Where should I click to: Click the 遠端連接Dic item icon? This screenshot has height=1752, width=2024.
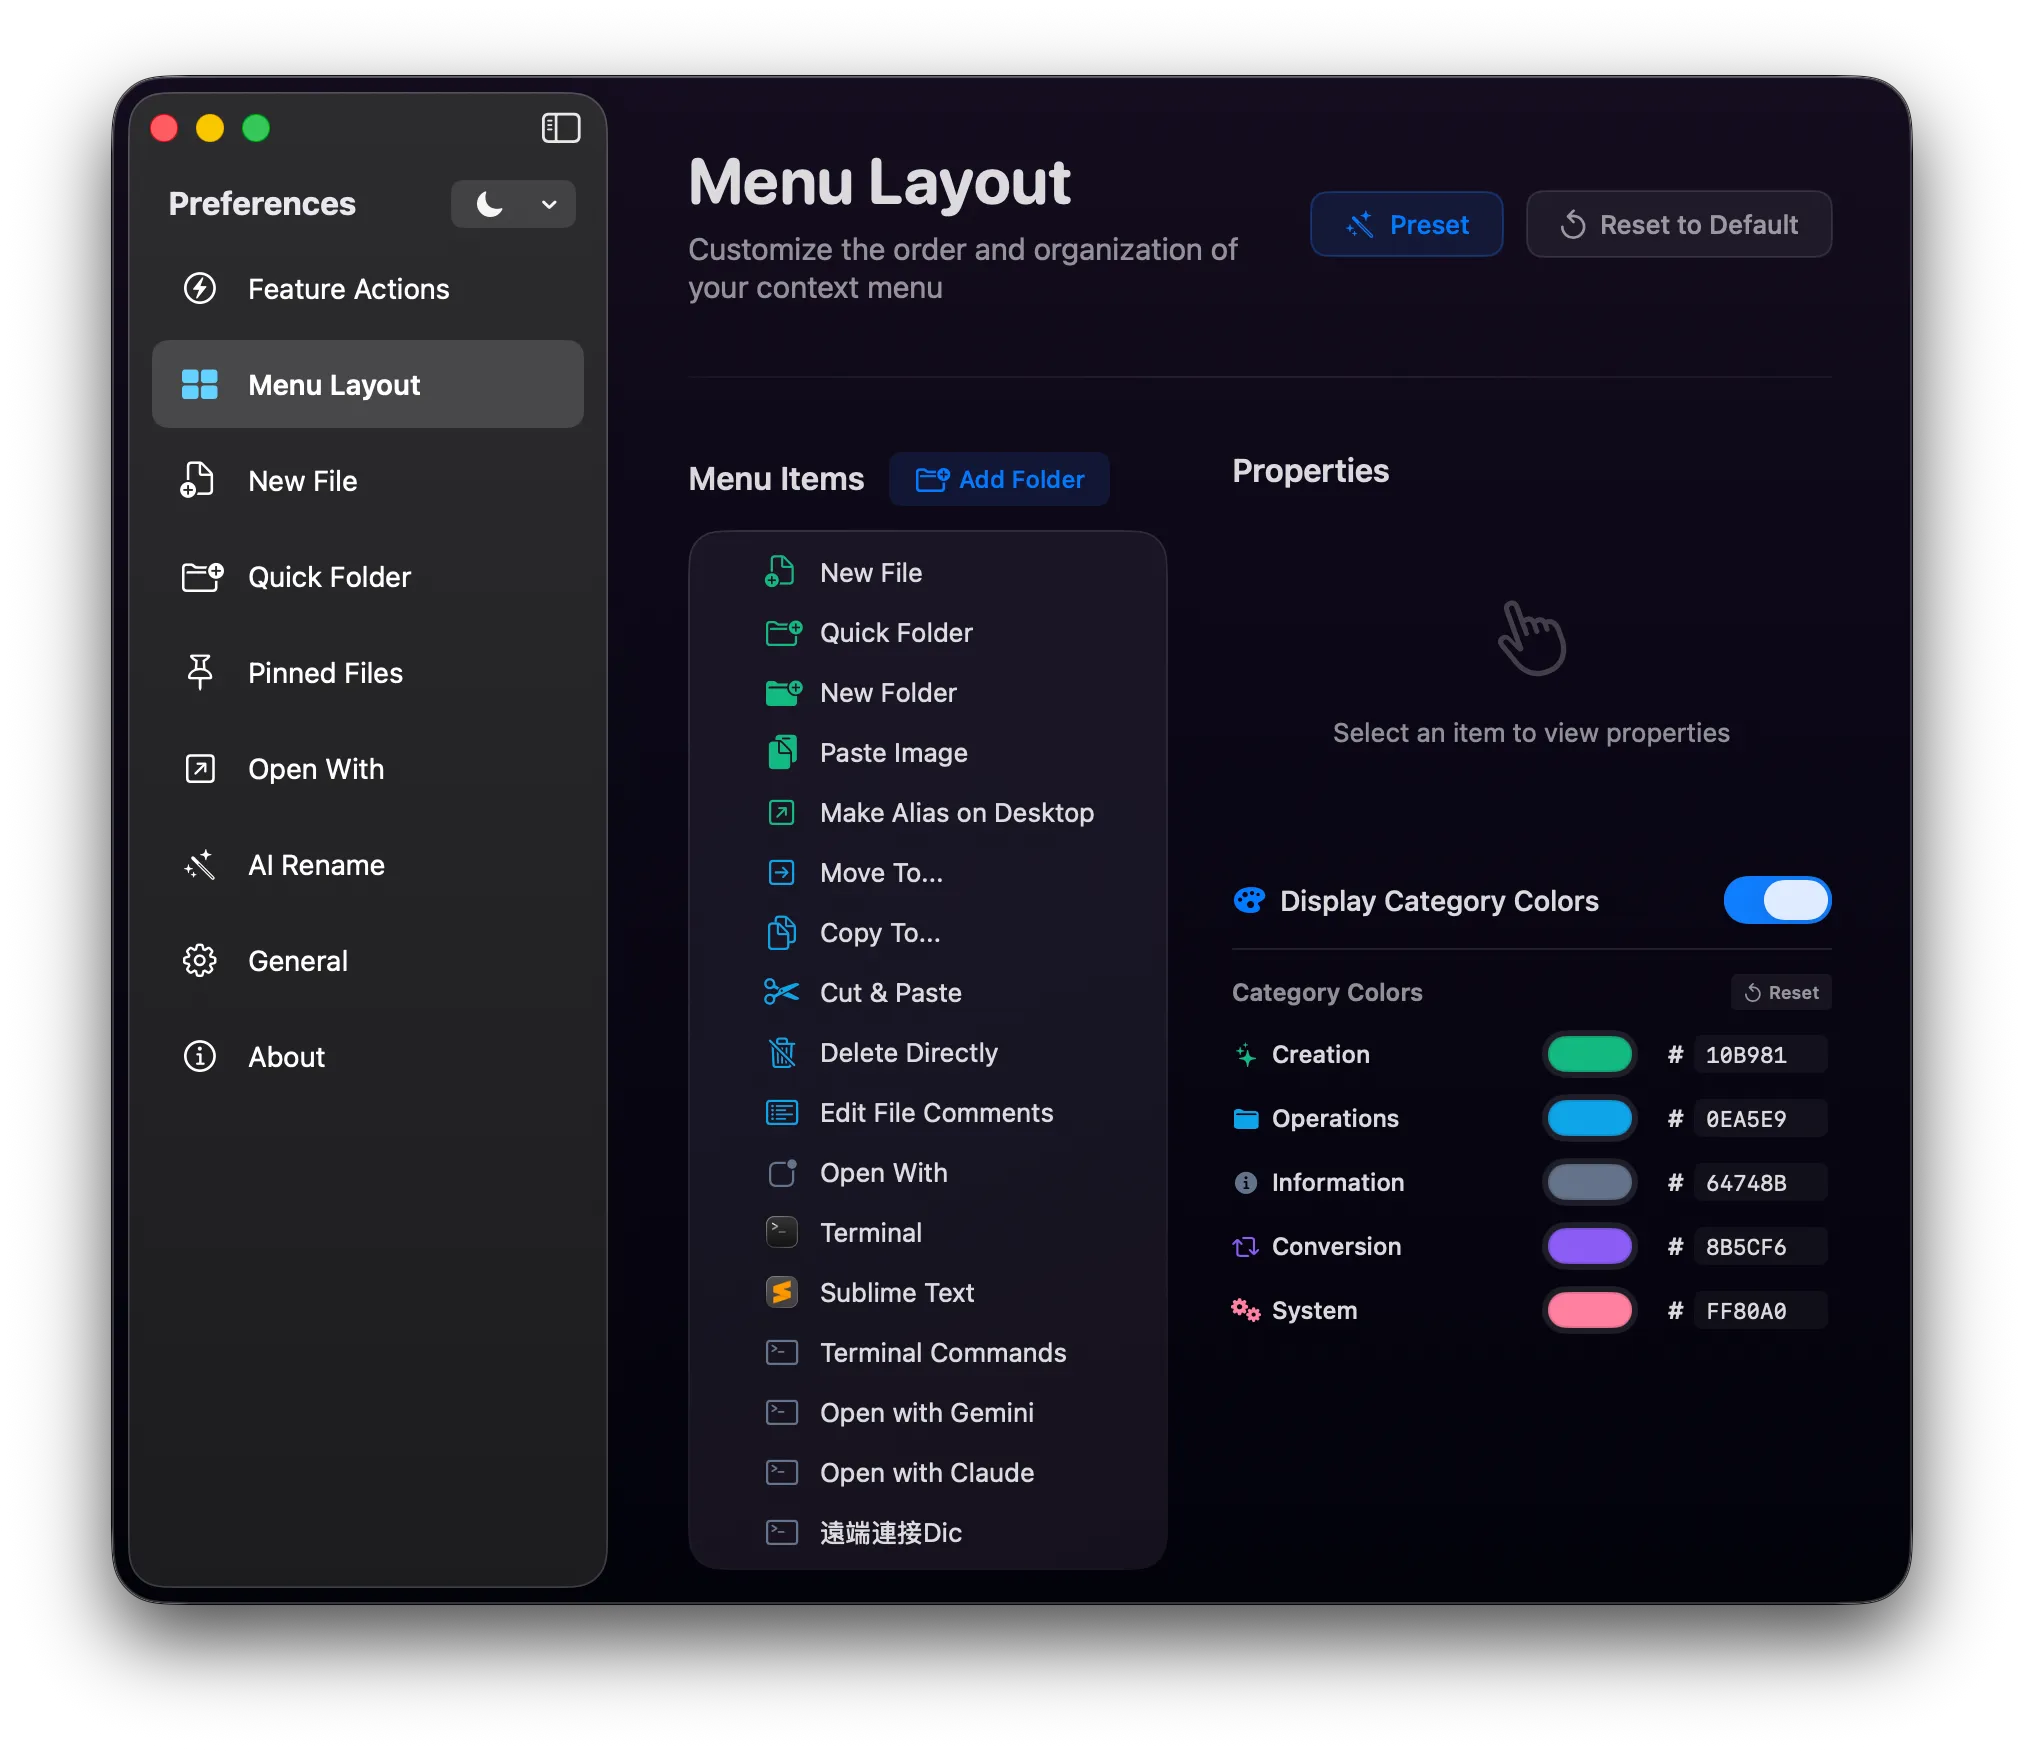[x=782, y=1532]
